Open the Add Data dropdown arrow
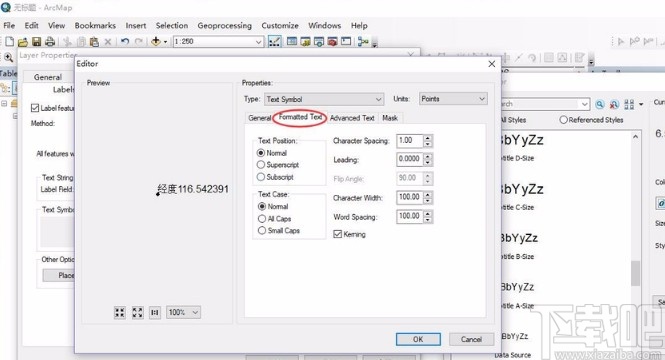Viewport: 665px width, 360px height. click(x=165, y=42)
